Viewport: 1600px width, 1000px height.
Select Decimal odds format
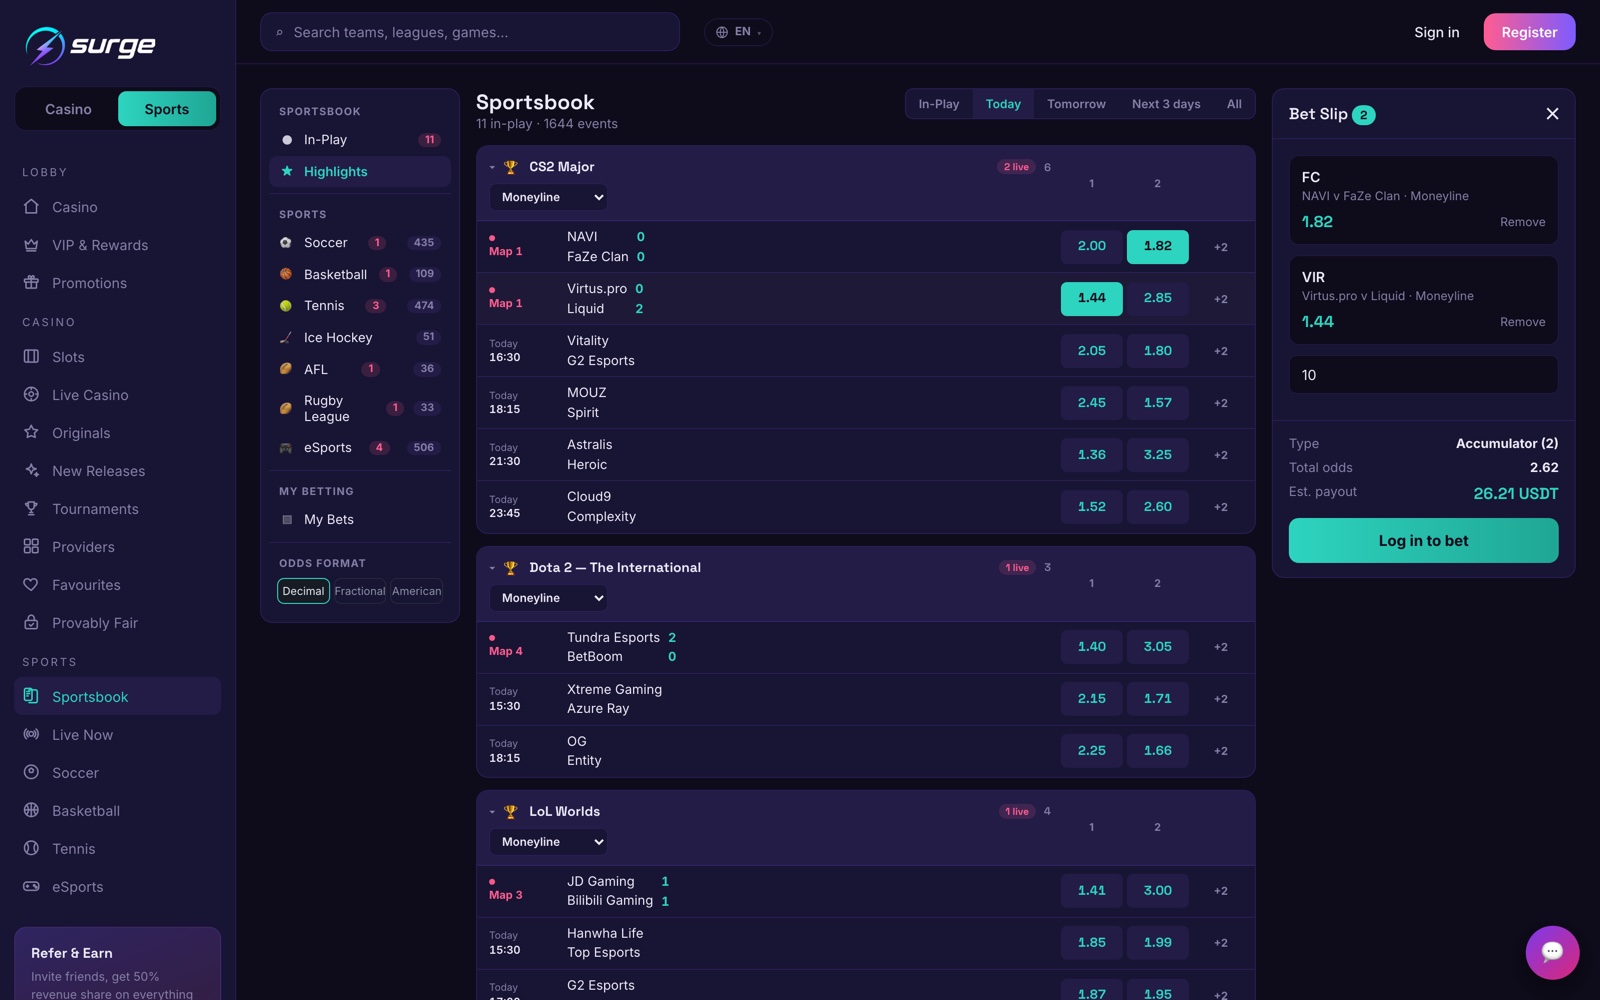pyautogui.click(x=303, y=591)
